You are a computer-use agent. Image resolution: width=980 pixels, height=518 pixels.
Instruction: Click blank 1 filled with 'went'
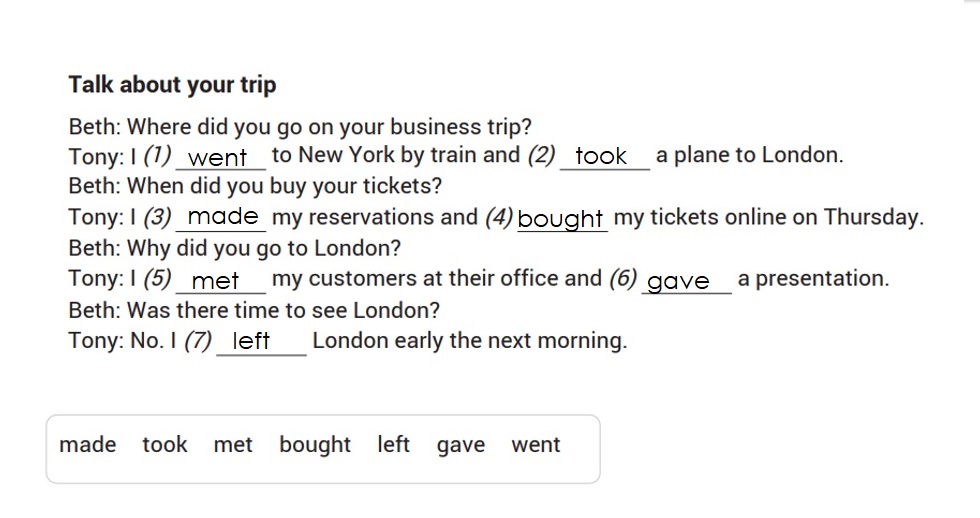coord(221,156)
